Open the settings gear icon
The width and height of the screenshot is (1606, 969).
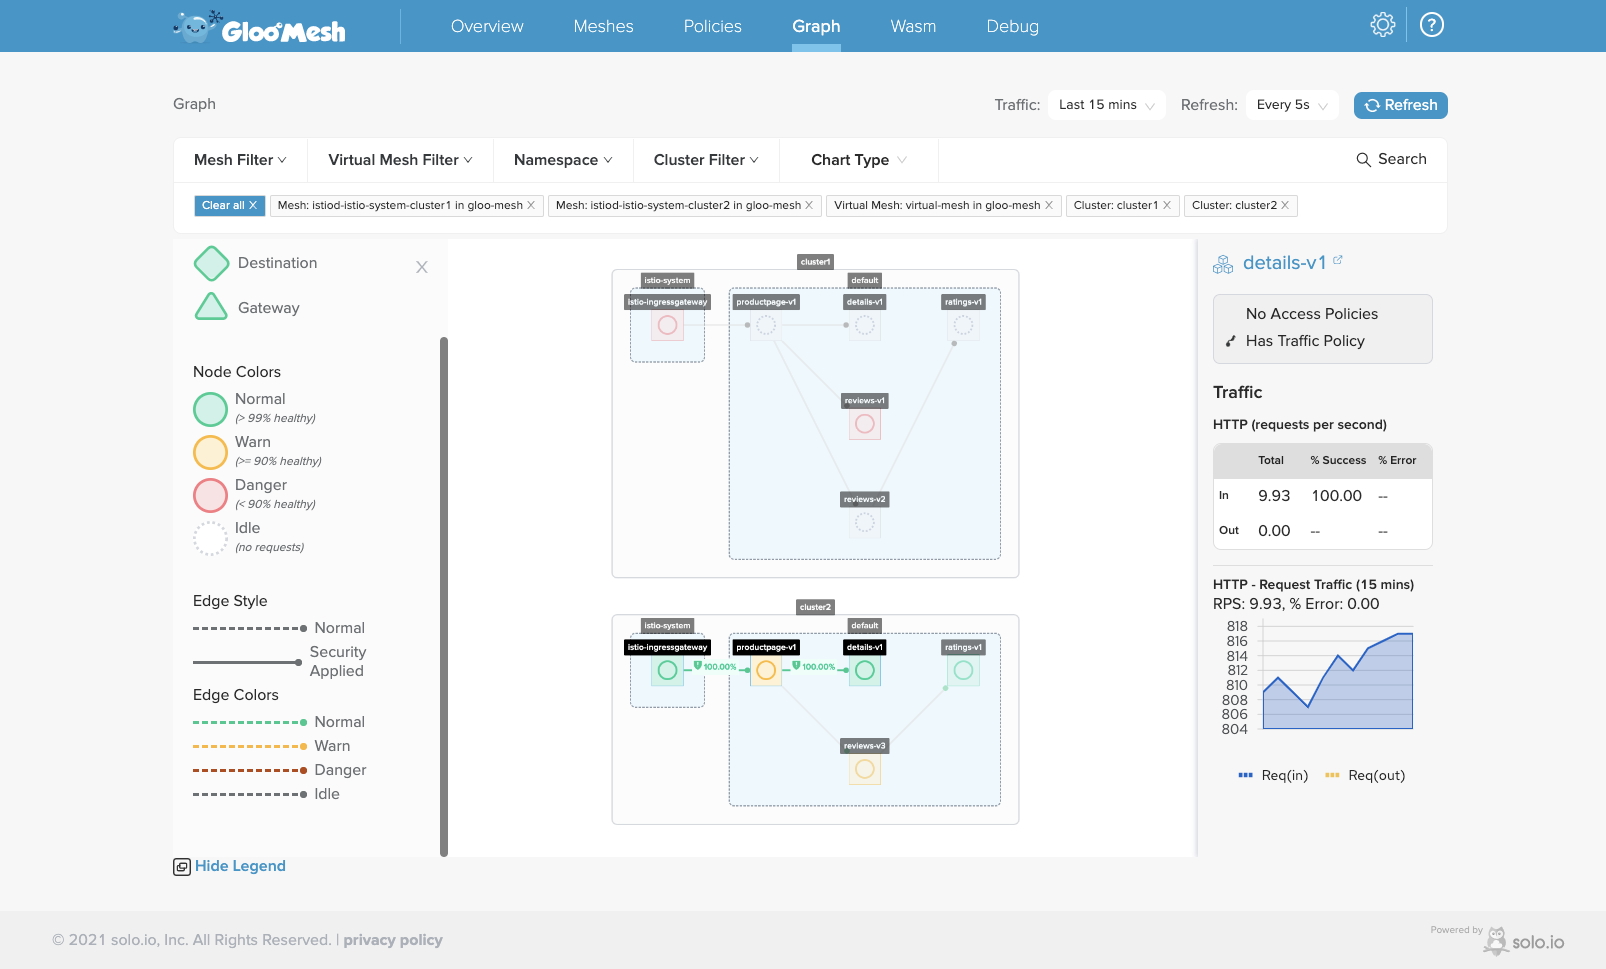[1382, 25]
